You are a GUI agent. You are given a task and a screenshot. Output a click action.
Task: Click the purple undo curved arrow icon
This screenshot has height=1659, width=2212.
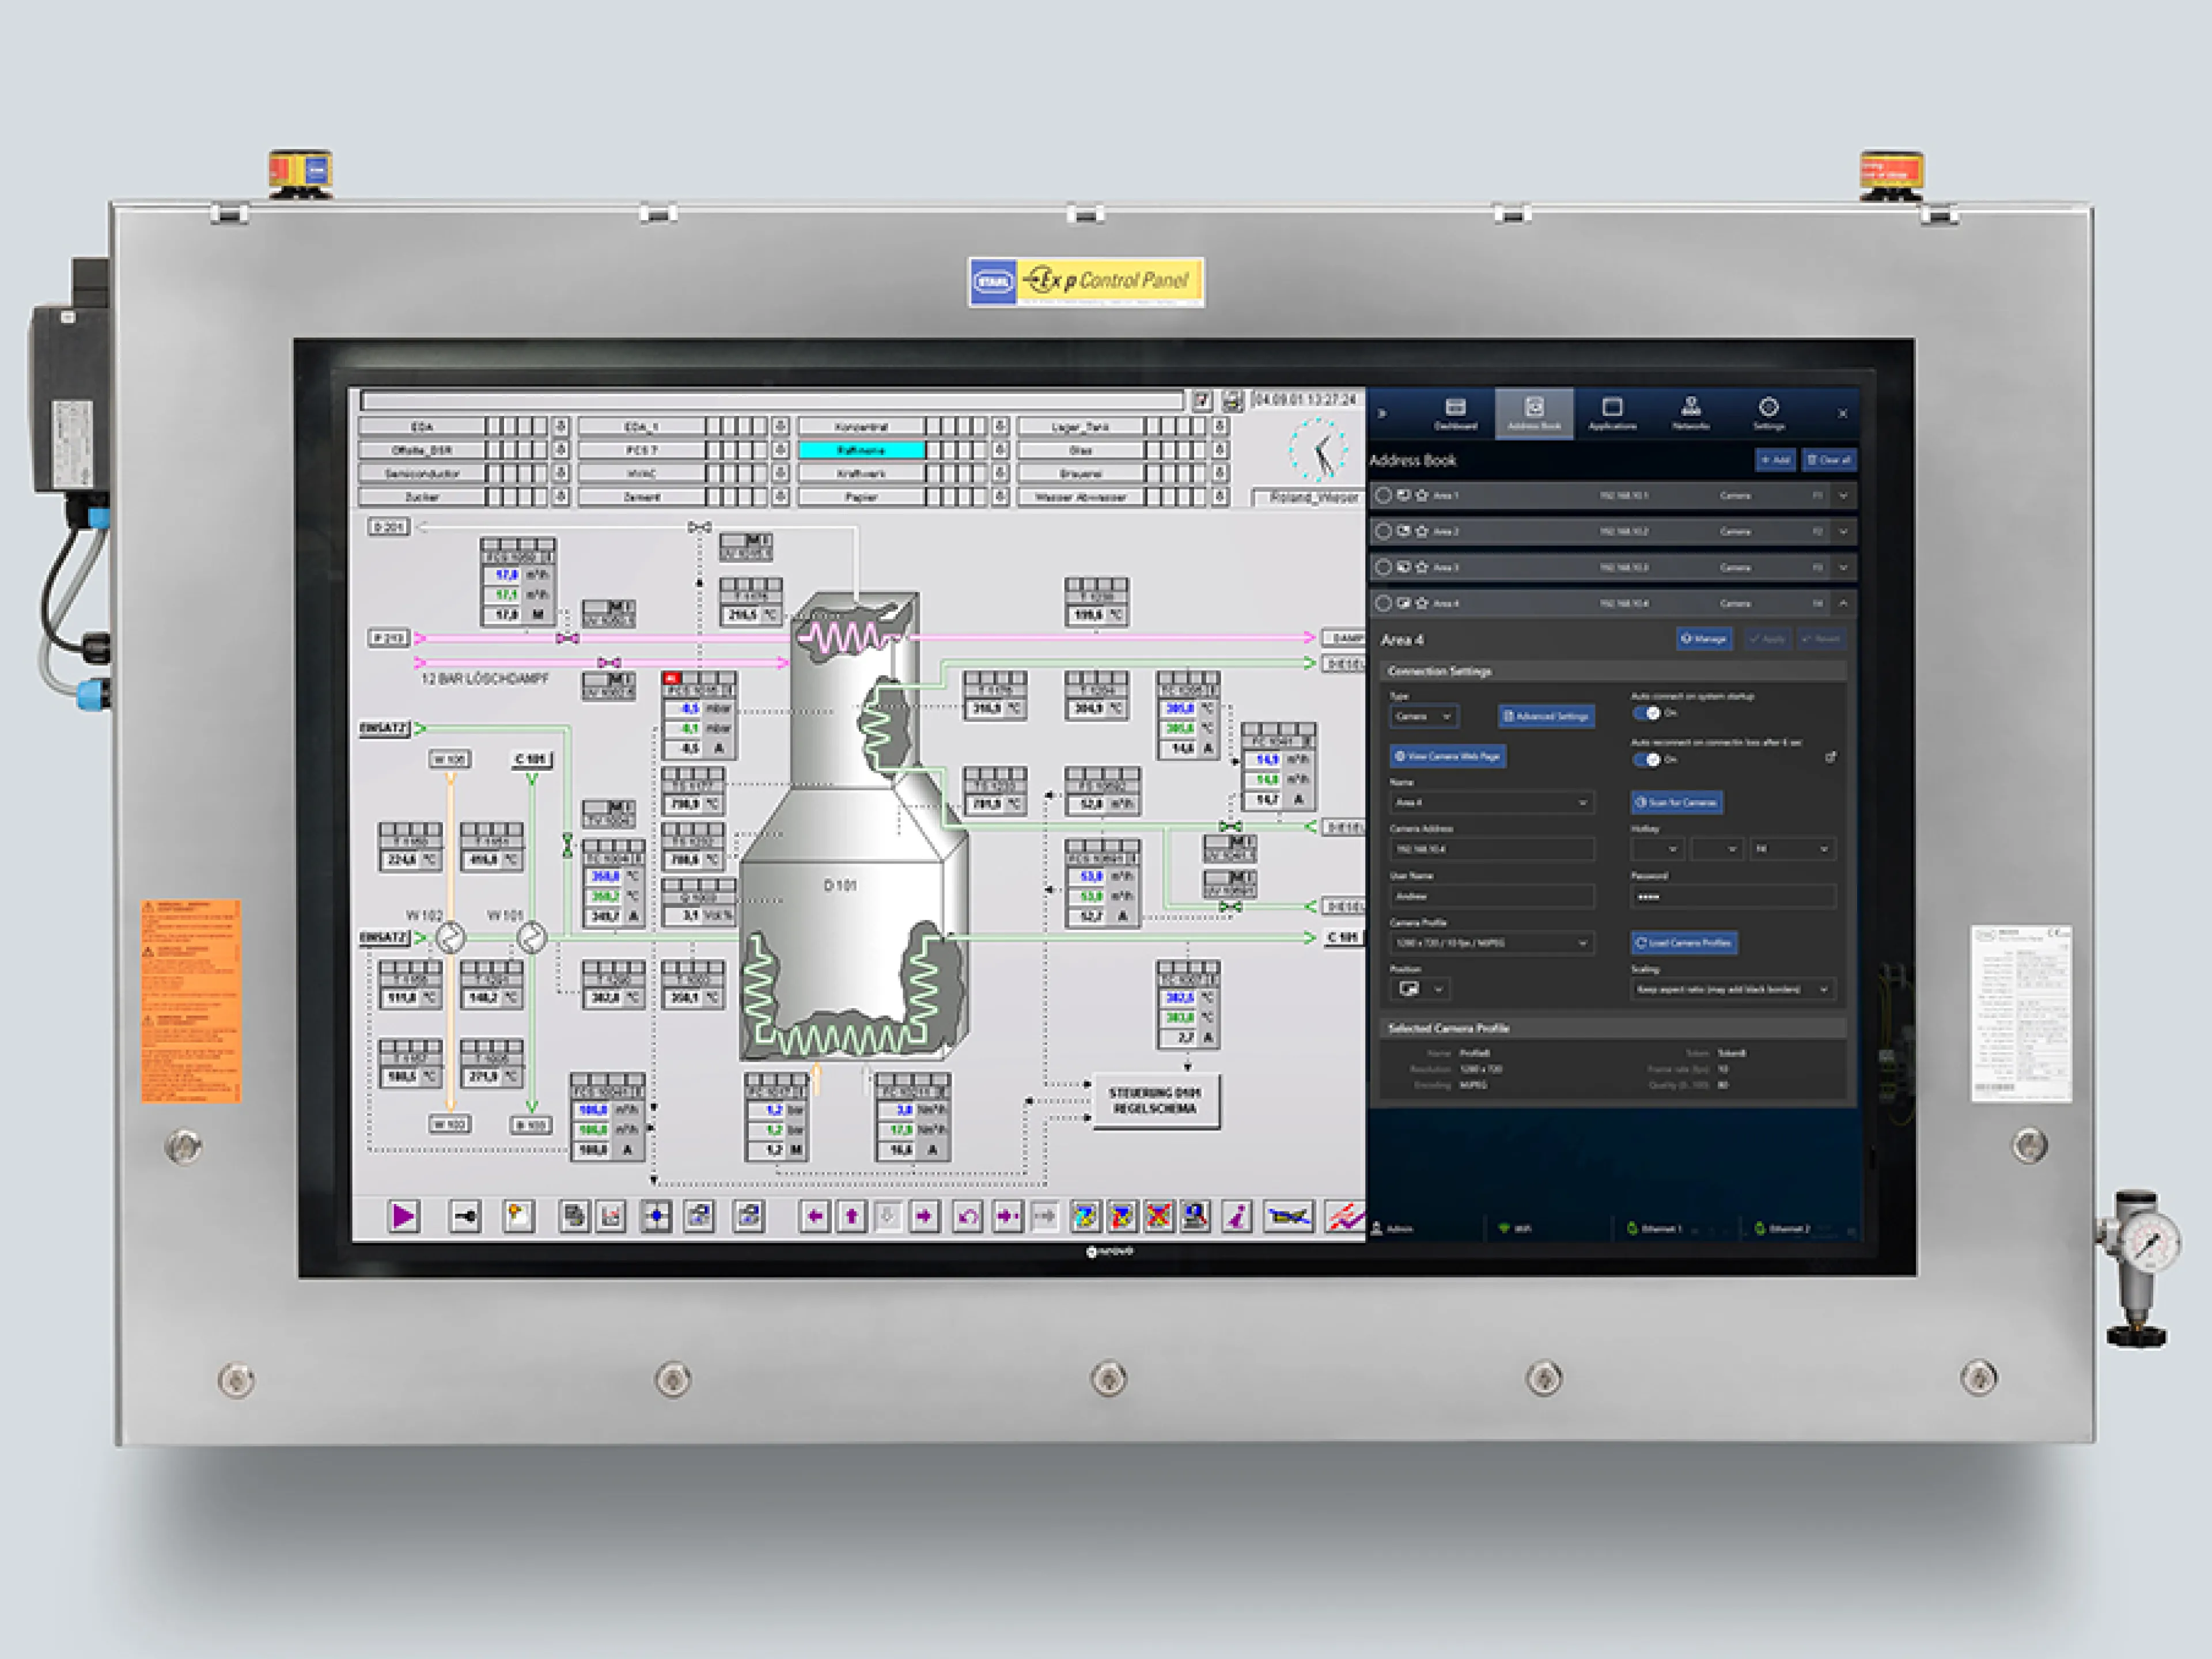(x=967, y=1216)
